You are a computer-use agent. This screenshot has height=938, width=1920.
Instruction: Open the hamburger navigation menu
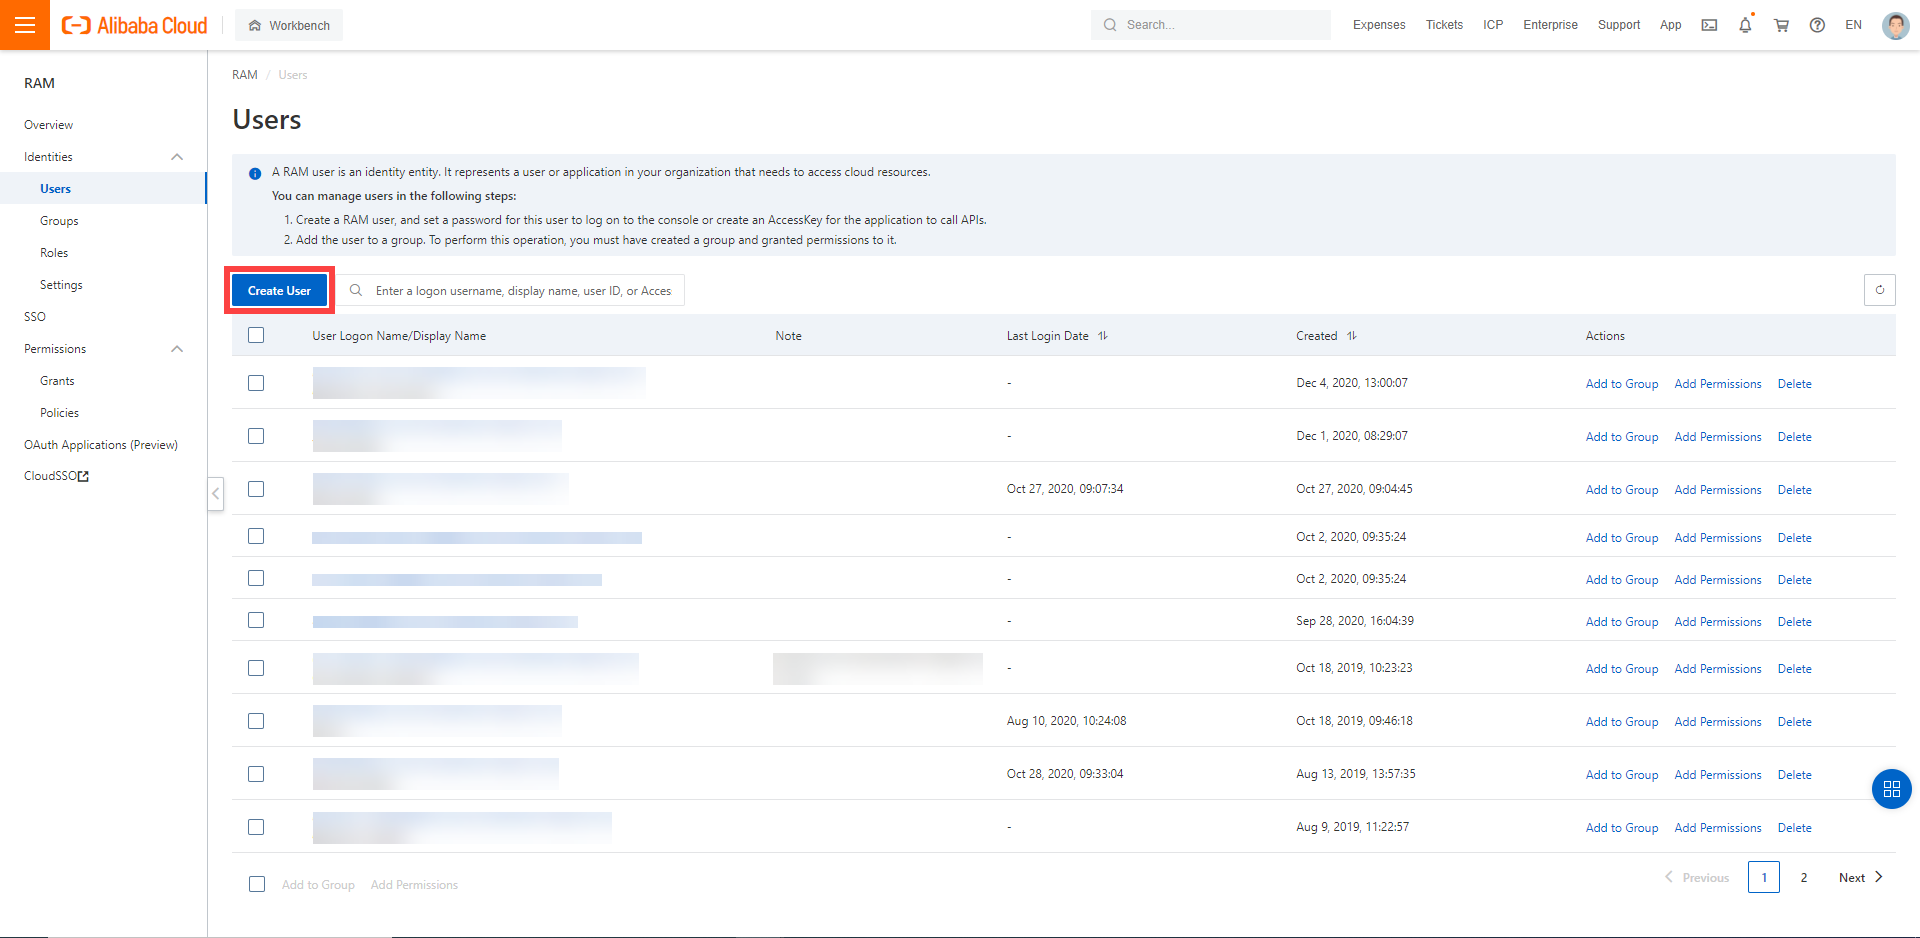coord(25,25)
